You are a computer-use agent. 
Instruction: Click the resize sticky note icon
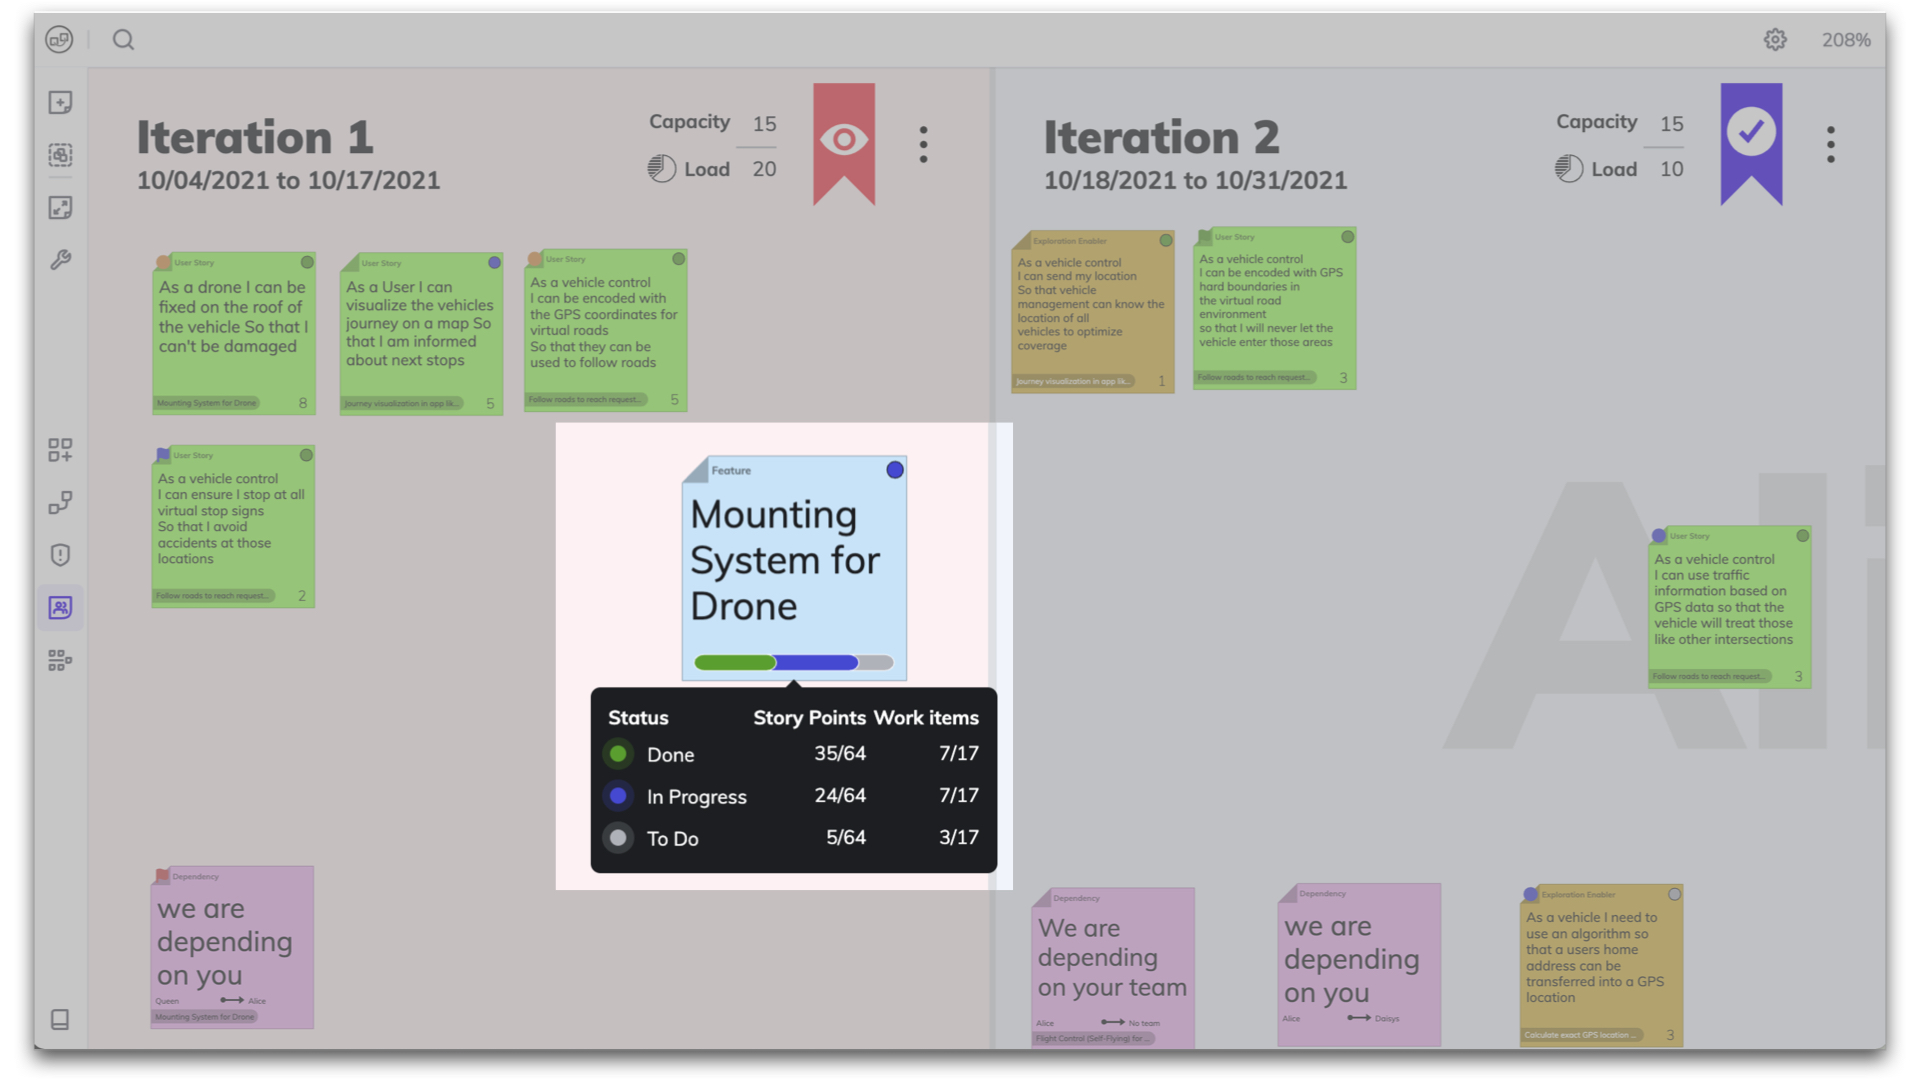click(x=60, y=208)
